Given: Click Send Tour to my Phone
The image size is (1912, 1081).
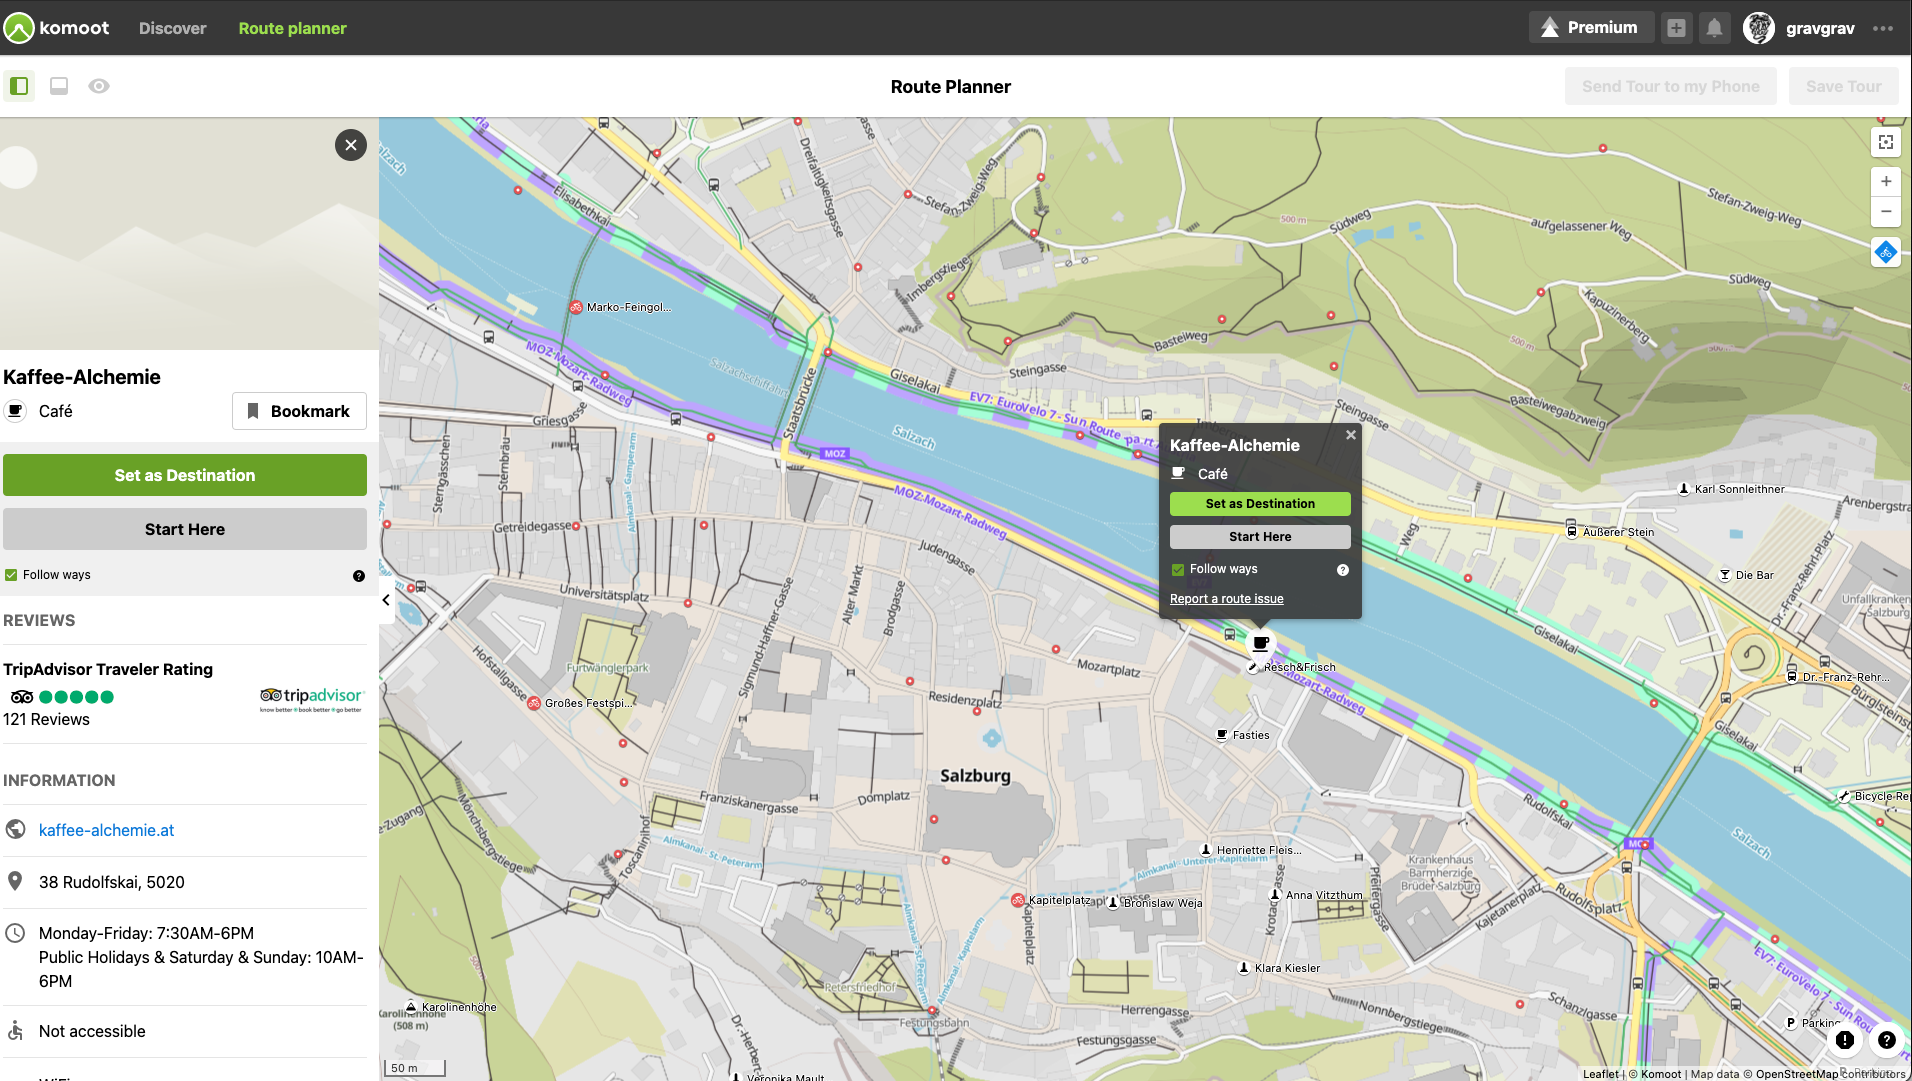Looking at the screenshot, I should tap(1671, 86).
